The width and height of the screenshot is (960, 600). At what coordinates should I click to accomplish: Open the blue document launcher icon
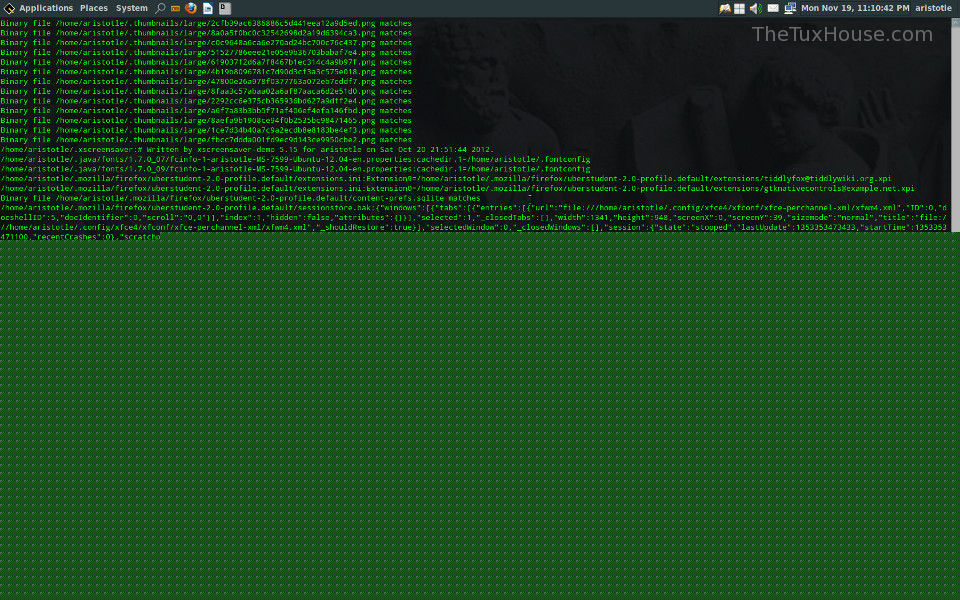[x=208, y=8]
